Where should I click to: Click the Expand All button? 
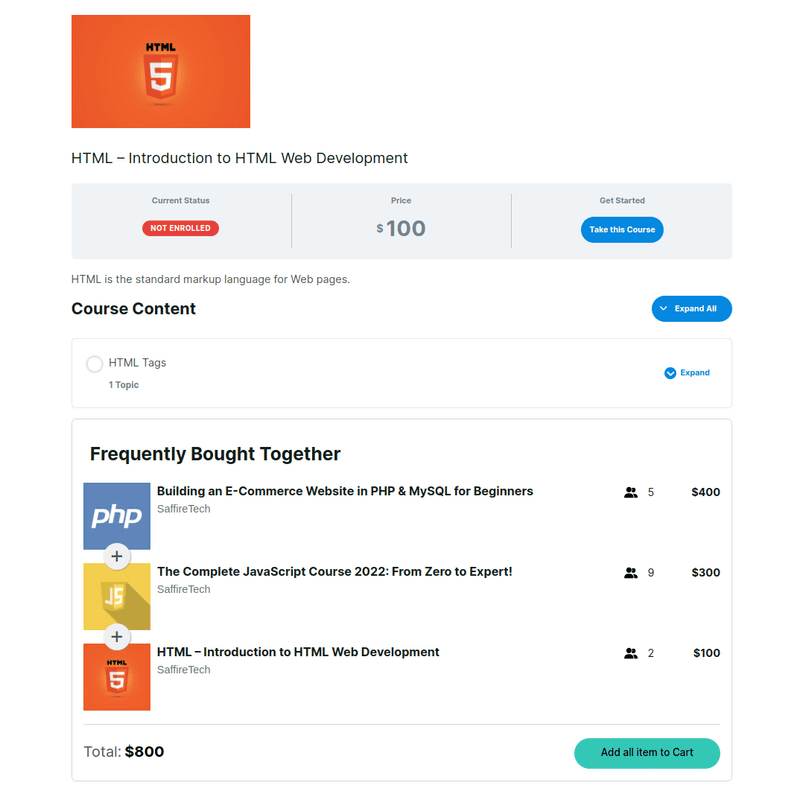[691, 309]
